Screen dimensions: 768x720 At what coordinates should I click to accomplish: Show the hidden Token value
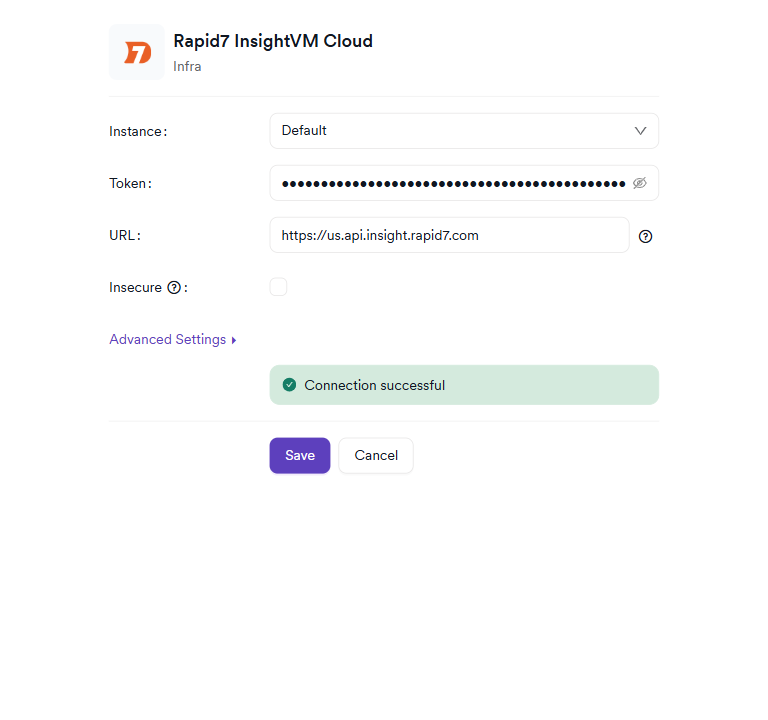point(639,183)
